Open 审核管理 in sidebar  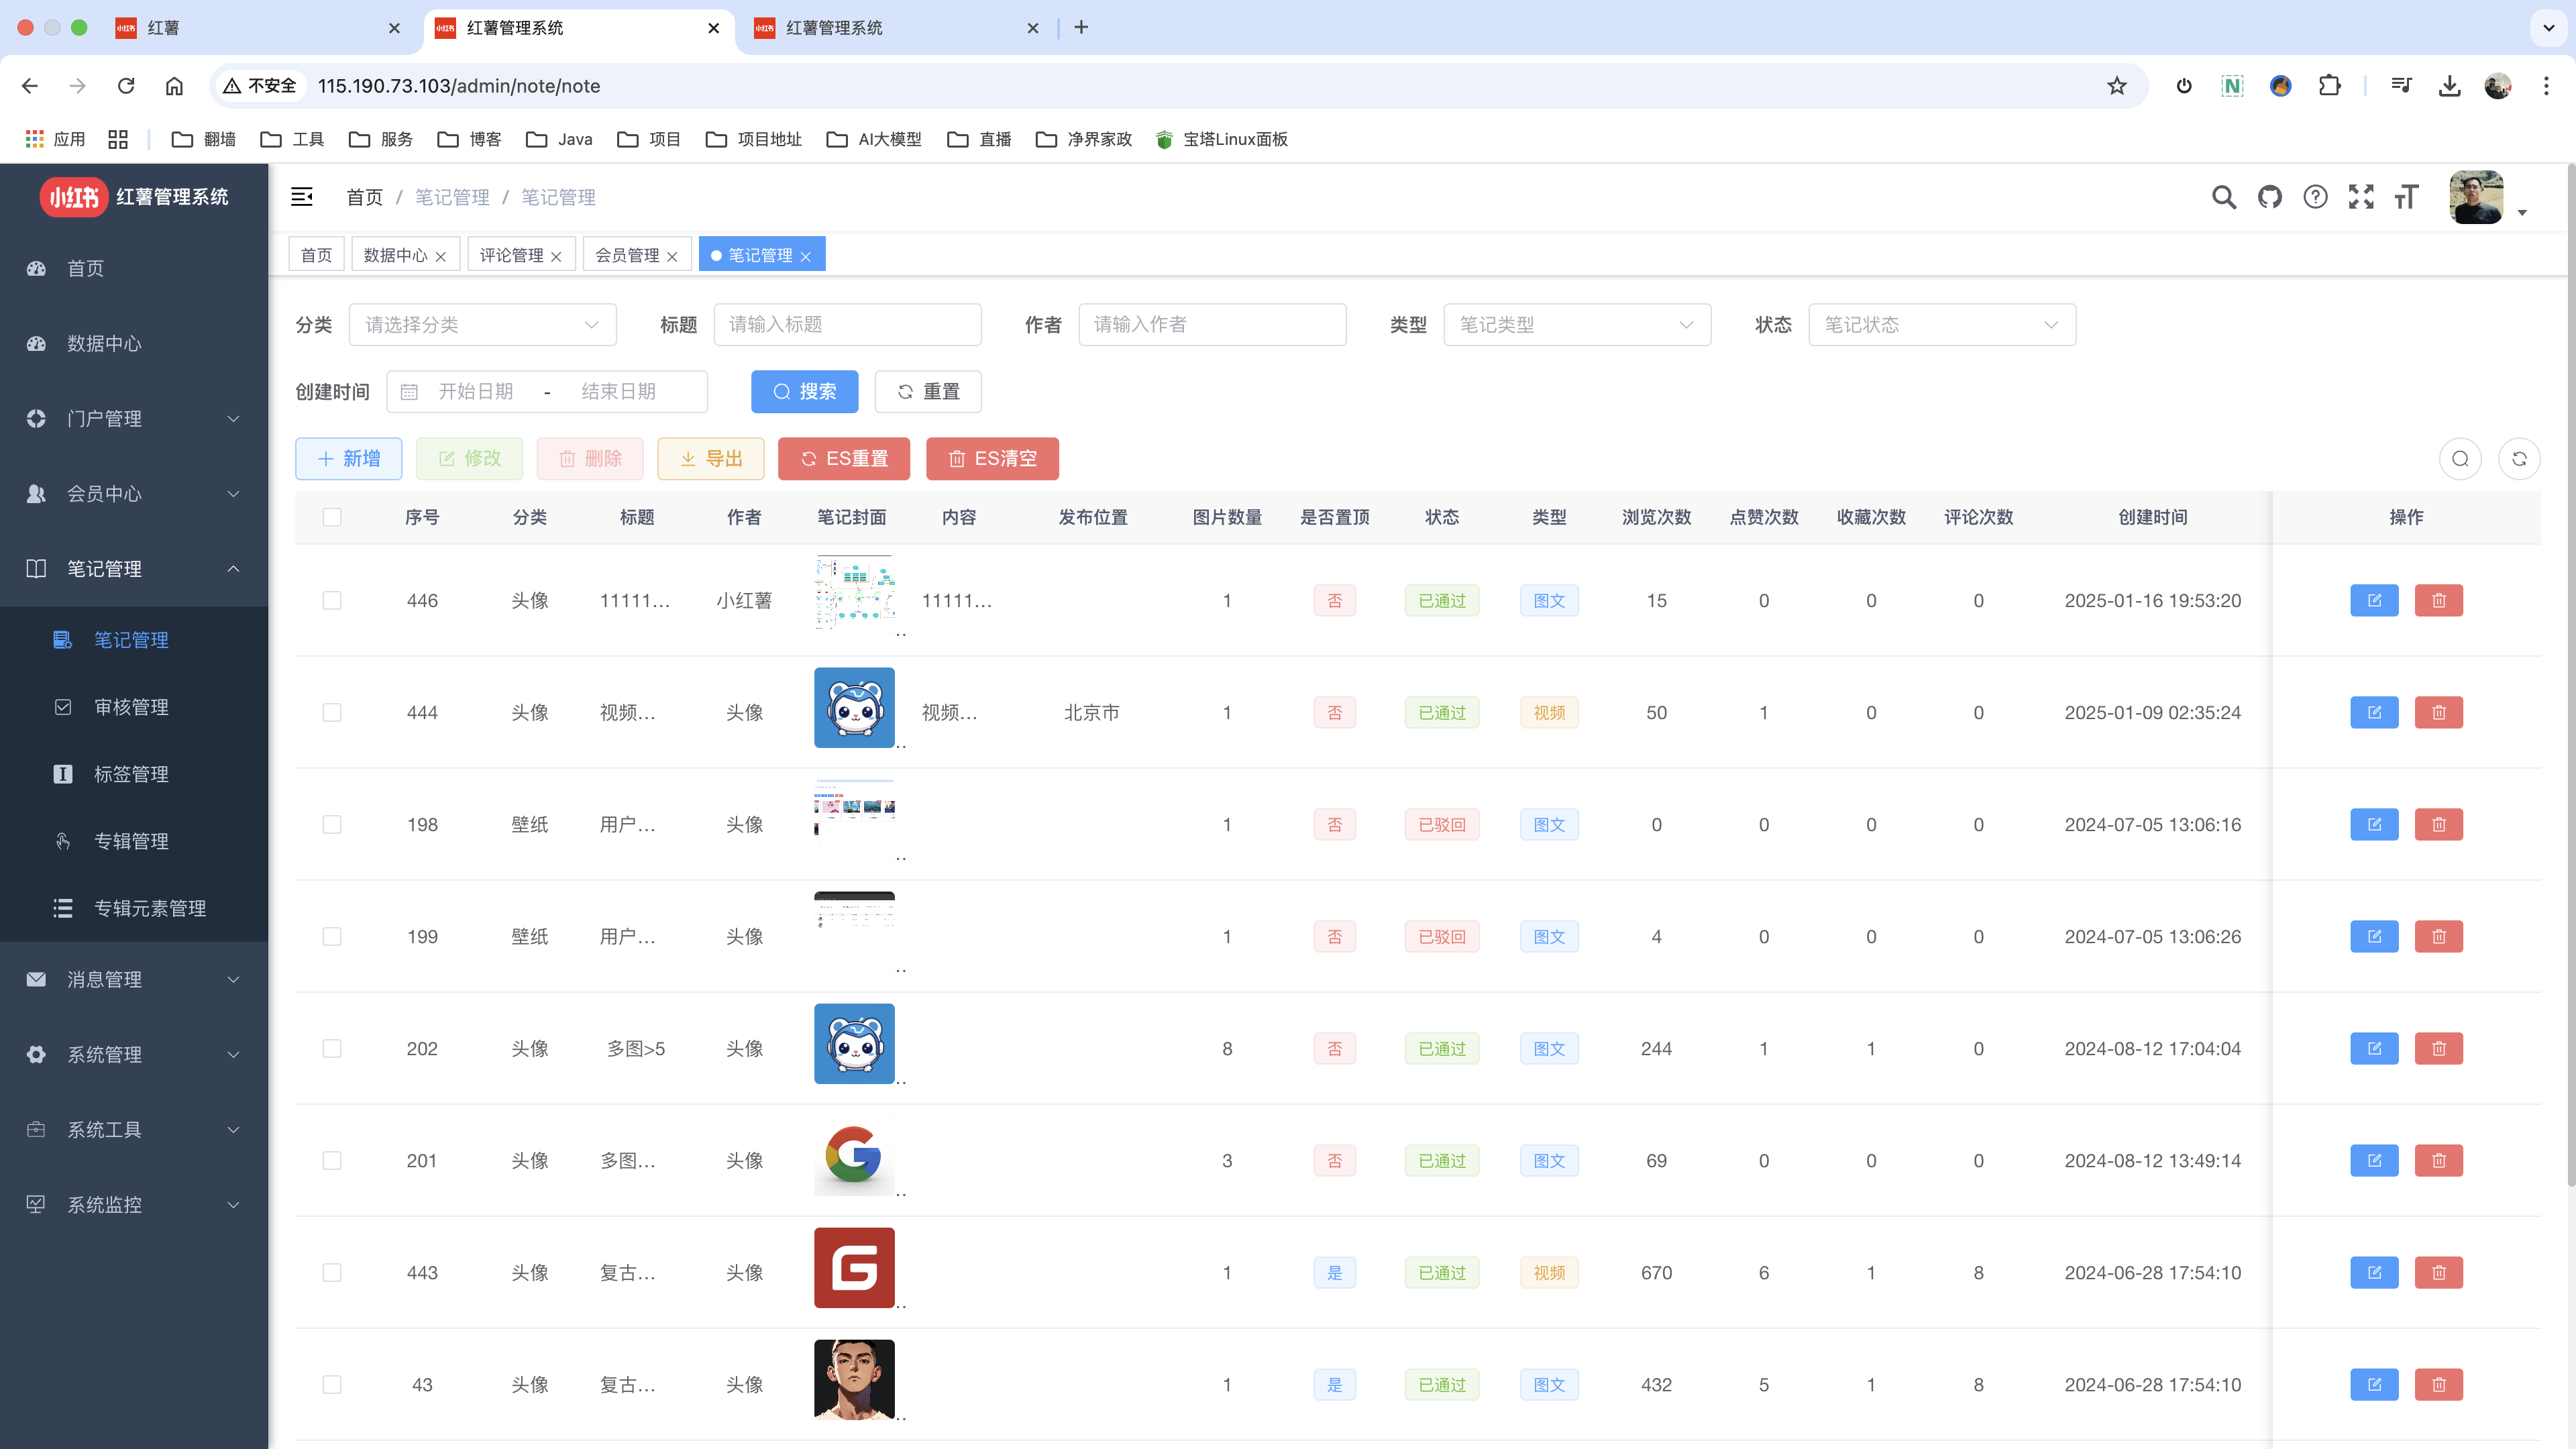pyautogui.click(x=131, y=707)
